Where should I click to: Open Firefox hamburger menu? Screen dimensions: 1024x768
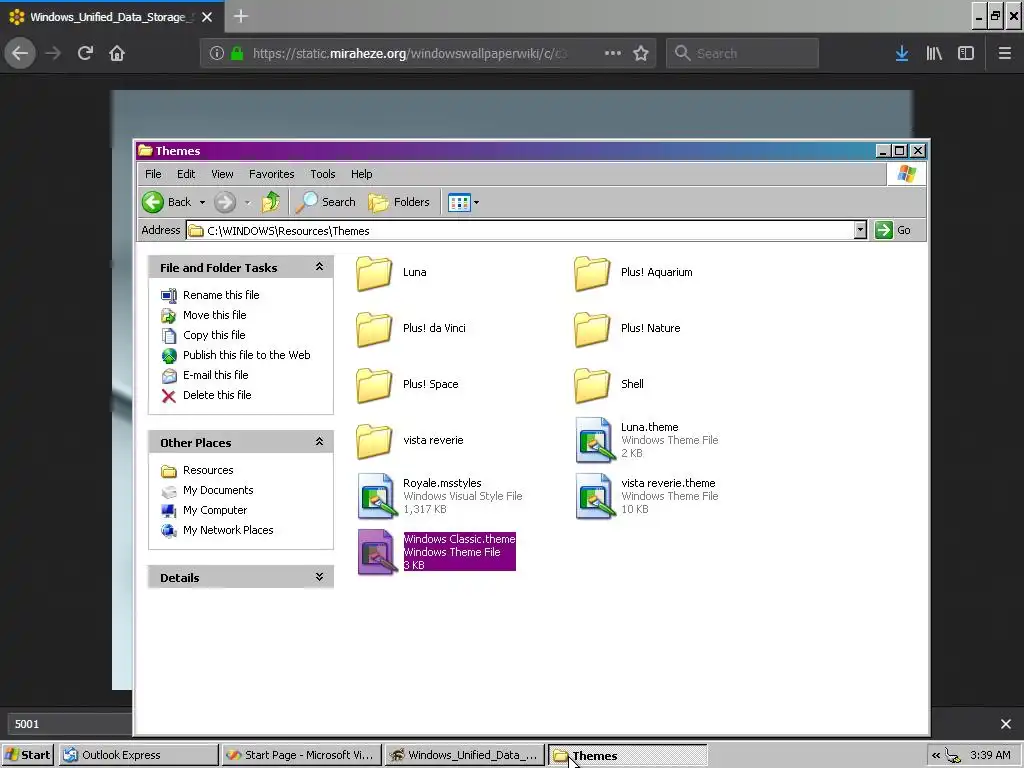pyautogui.click(x=1004, y=53)
